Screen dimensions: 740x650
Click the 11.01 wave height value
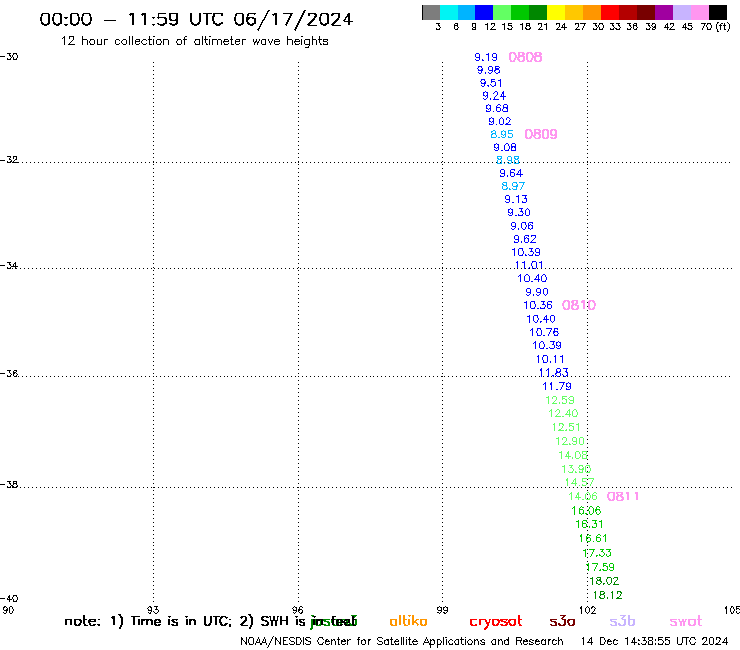pos(529,265)
